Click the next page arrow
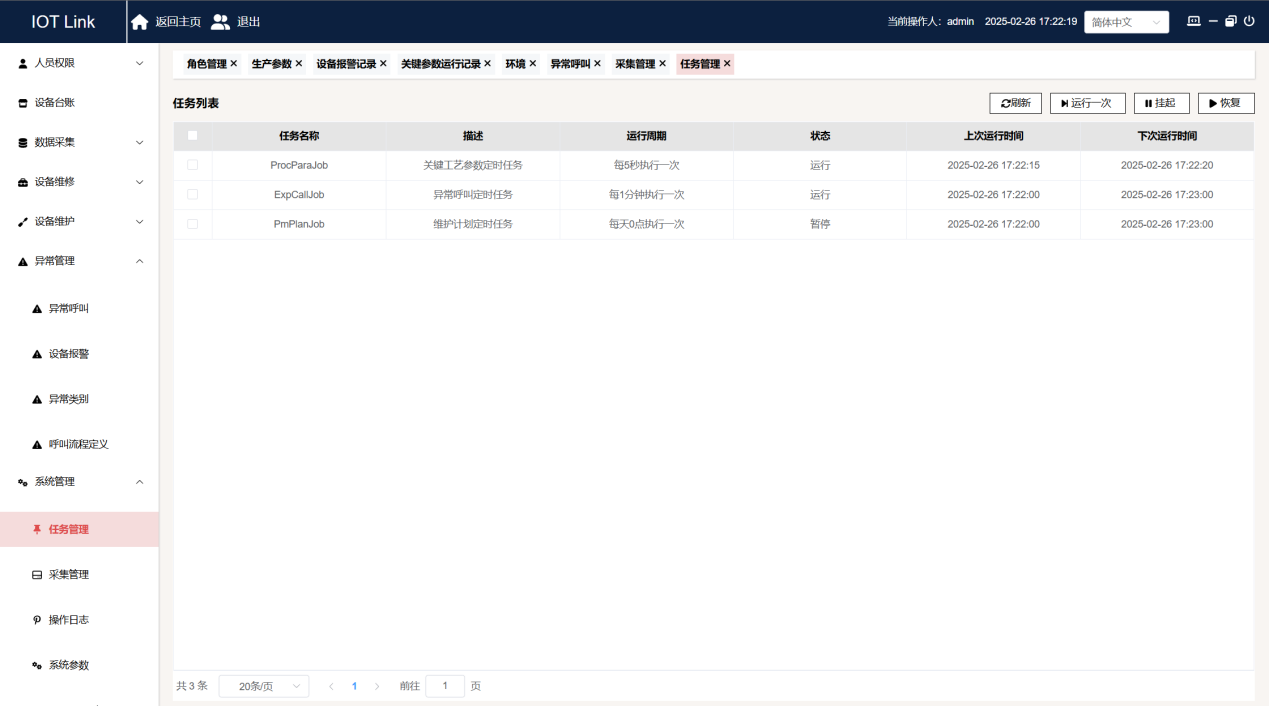 pyautogui.click(x=377, y=686)
